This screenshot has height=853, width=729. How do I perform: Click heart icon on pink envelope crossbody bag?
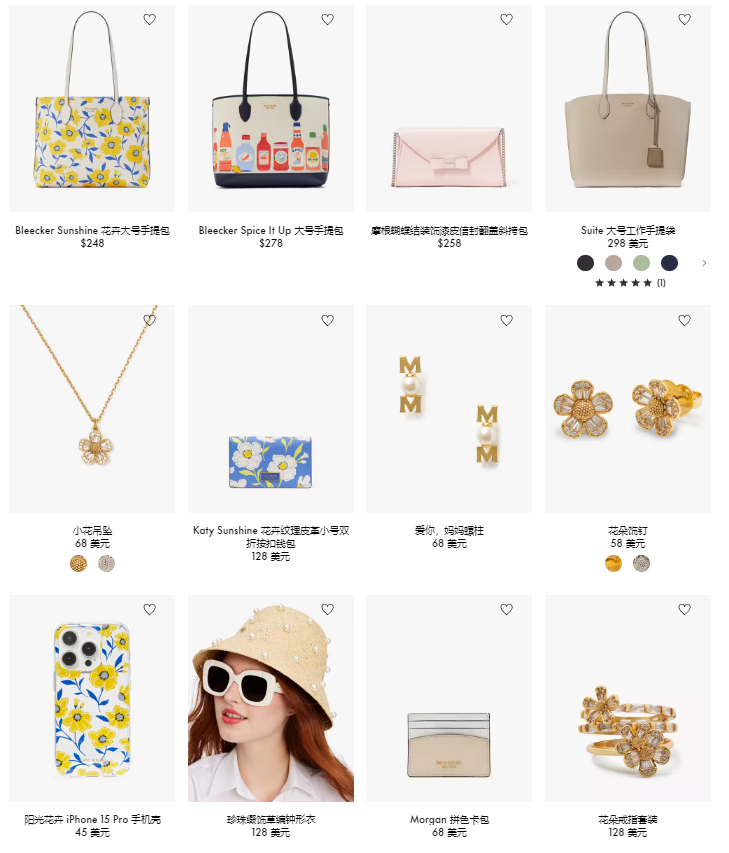tap(506, 20)
